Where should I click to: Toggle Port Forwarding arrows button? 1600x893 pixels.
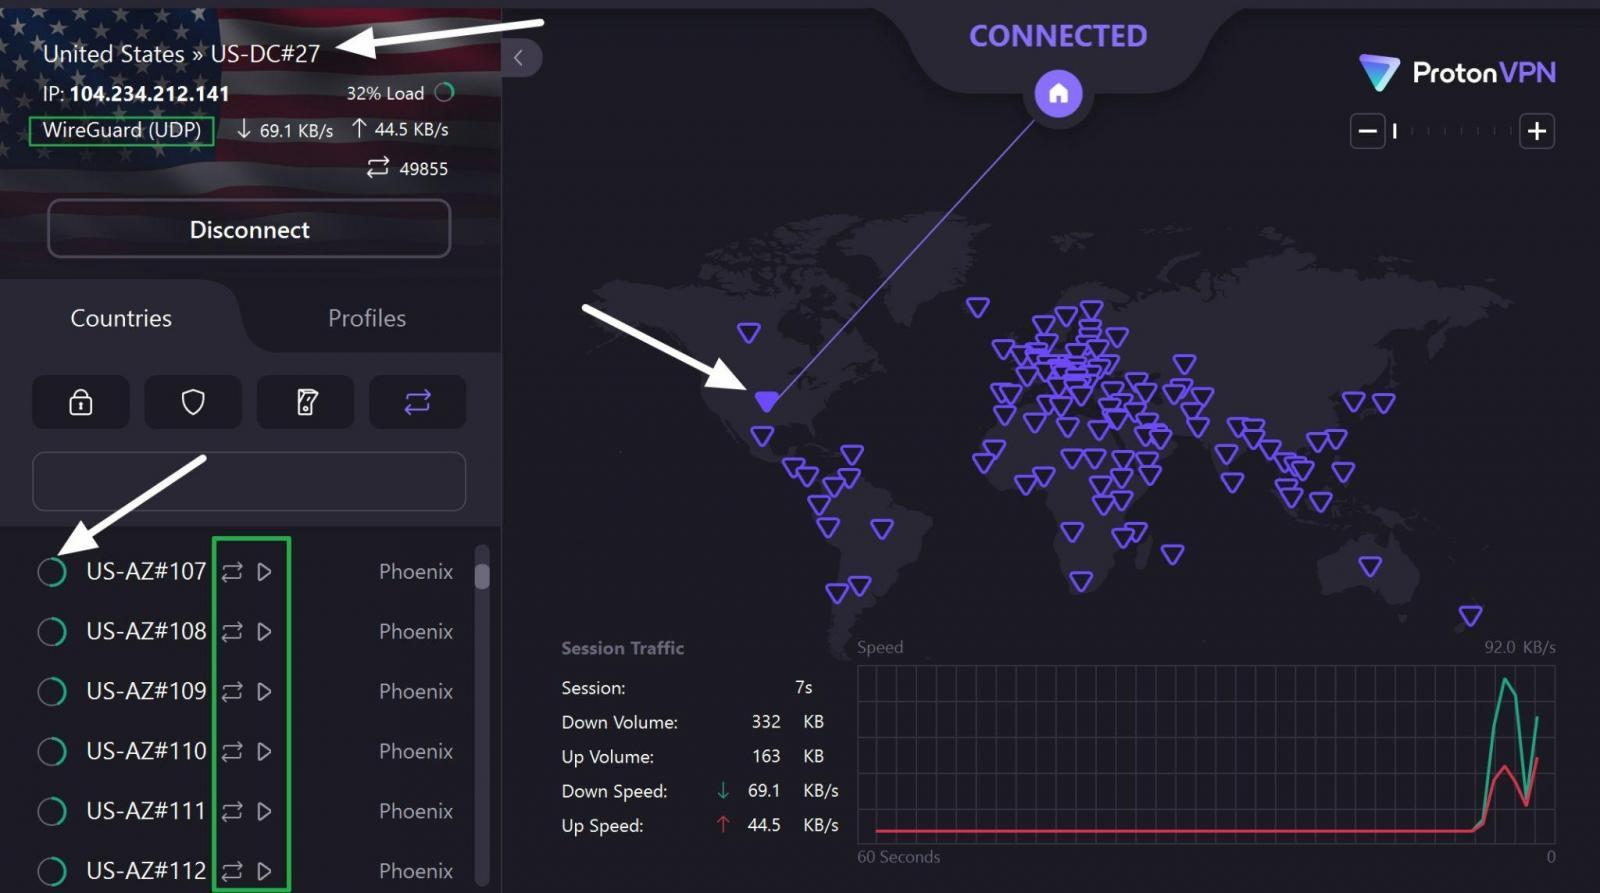(x=417, y=402)
